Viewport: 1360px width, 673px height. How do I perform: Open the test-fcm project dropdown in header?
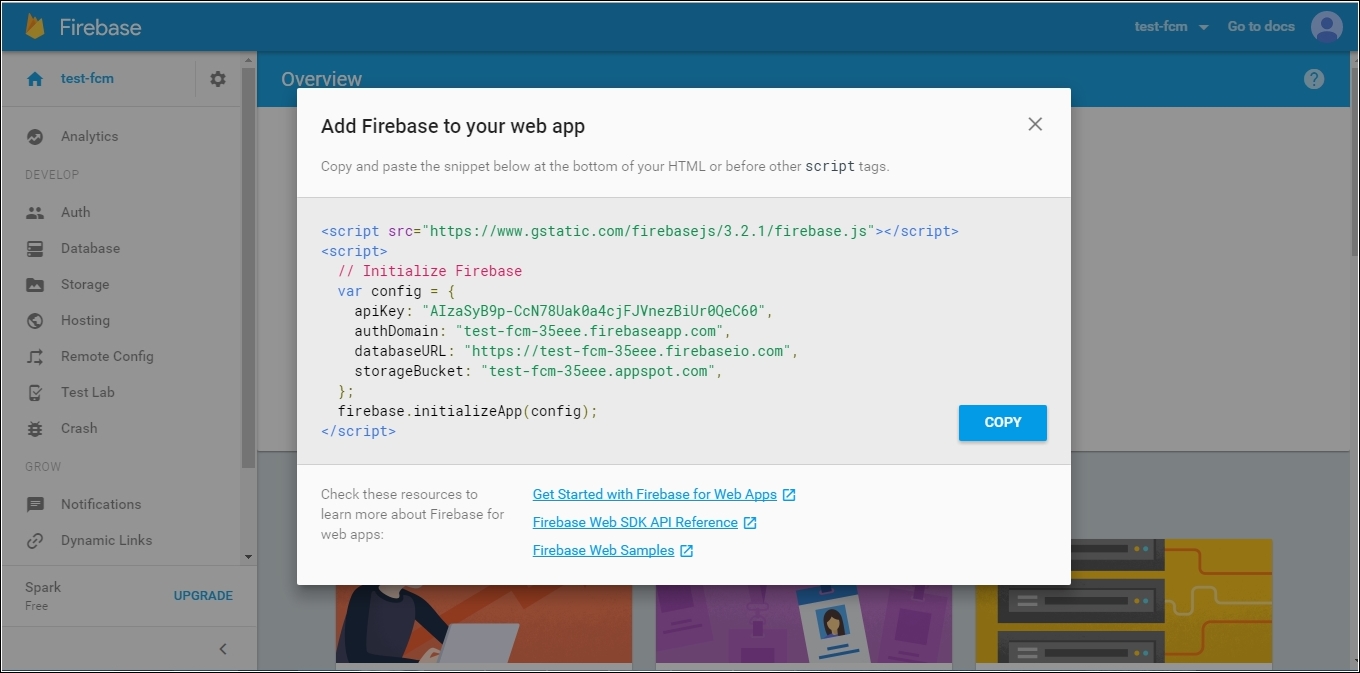[x=1171, y=27]
